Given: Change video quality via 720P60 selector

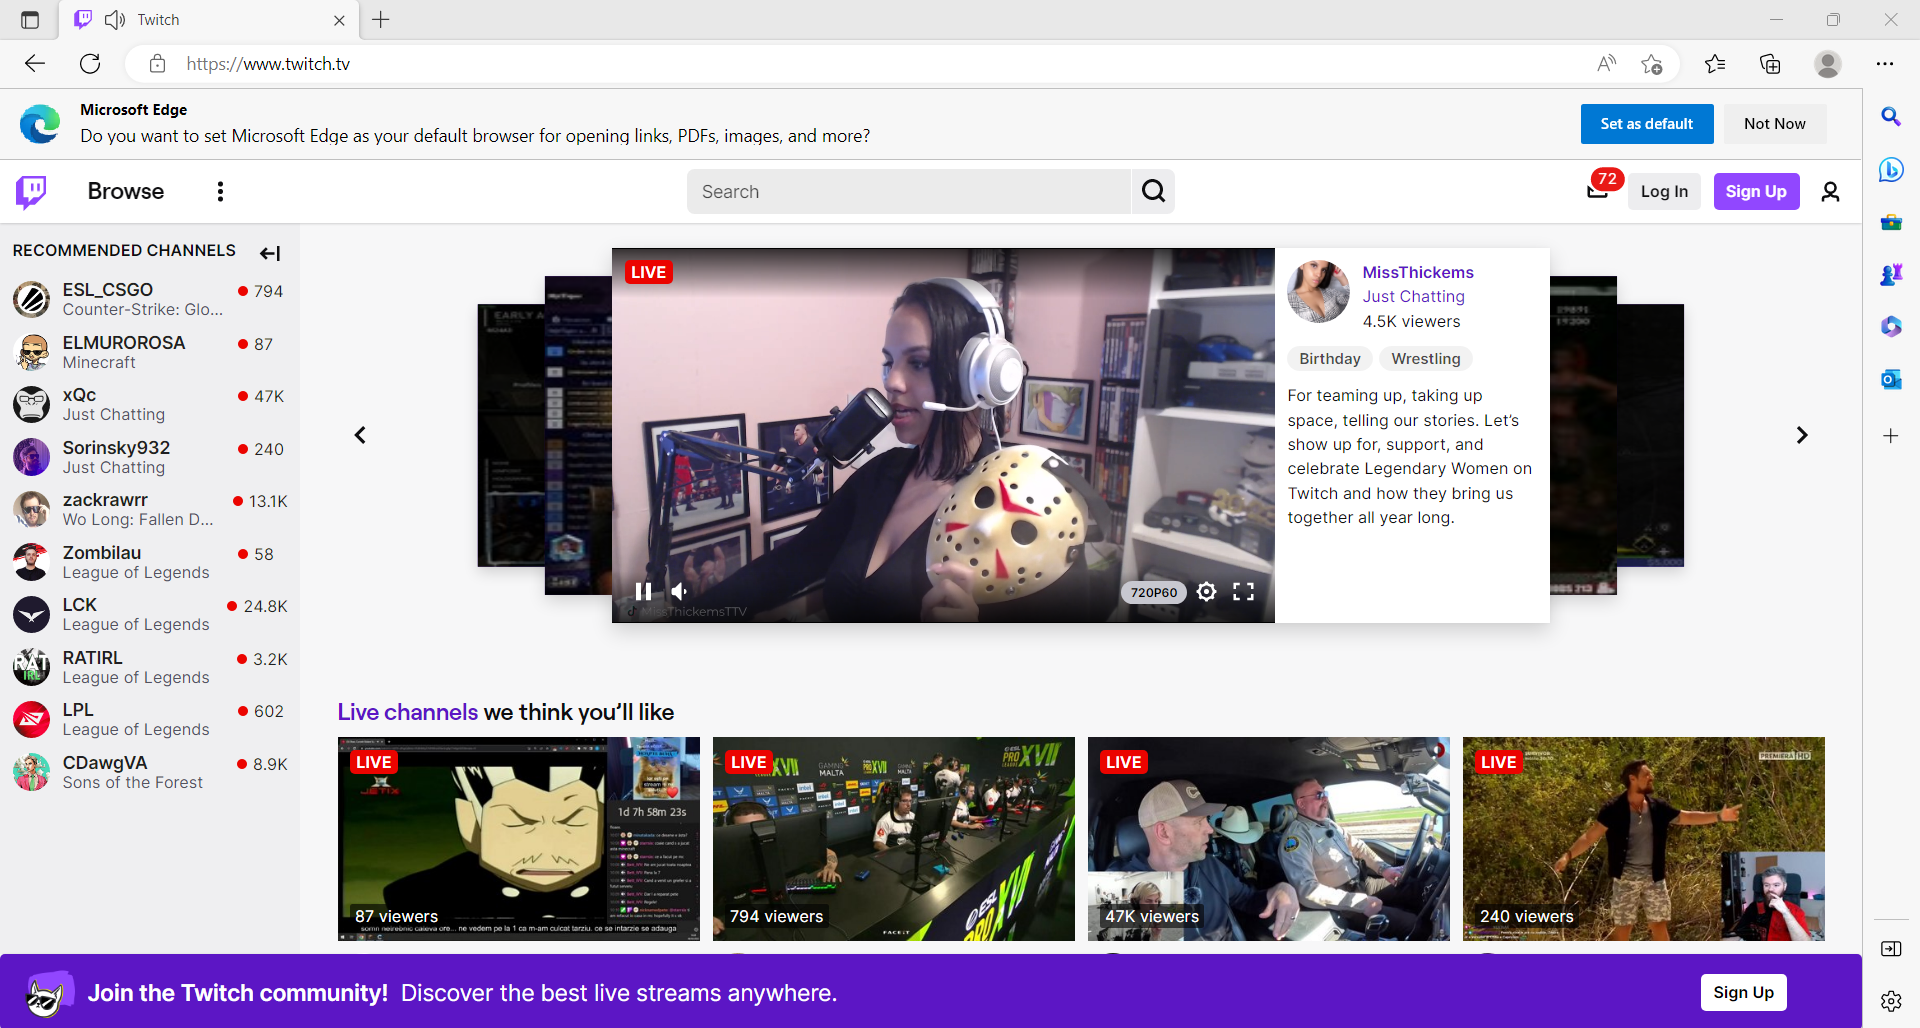Looking at the screenshot, I should (x=1152, y=591).
